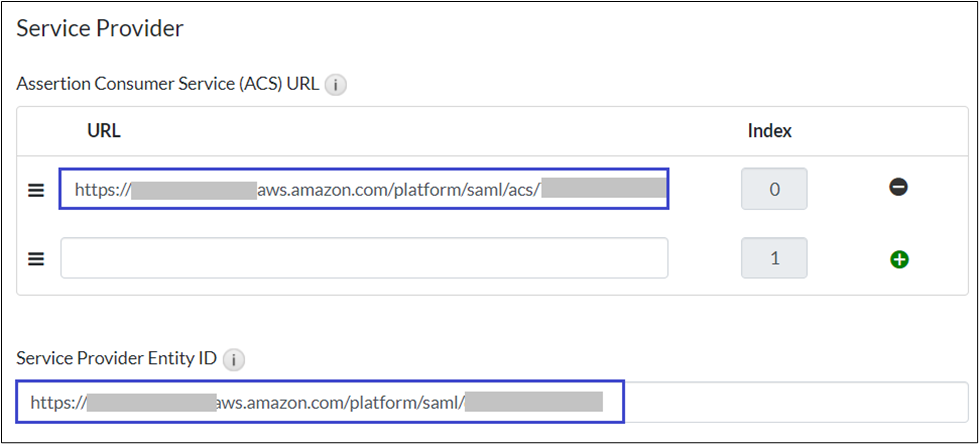
Task: Click the Assertion Consumer Service (ACS) URL label
Action: click(x=167, y=84)
